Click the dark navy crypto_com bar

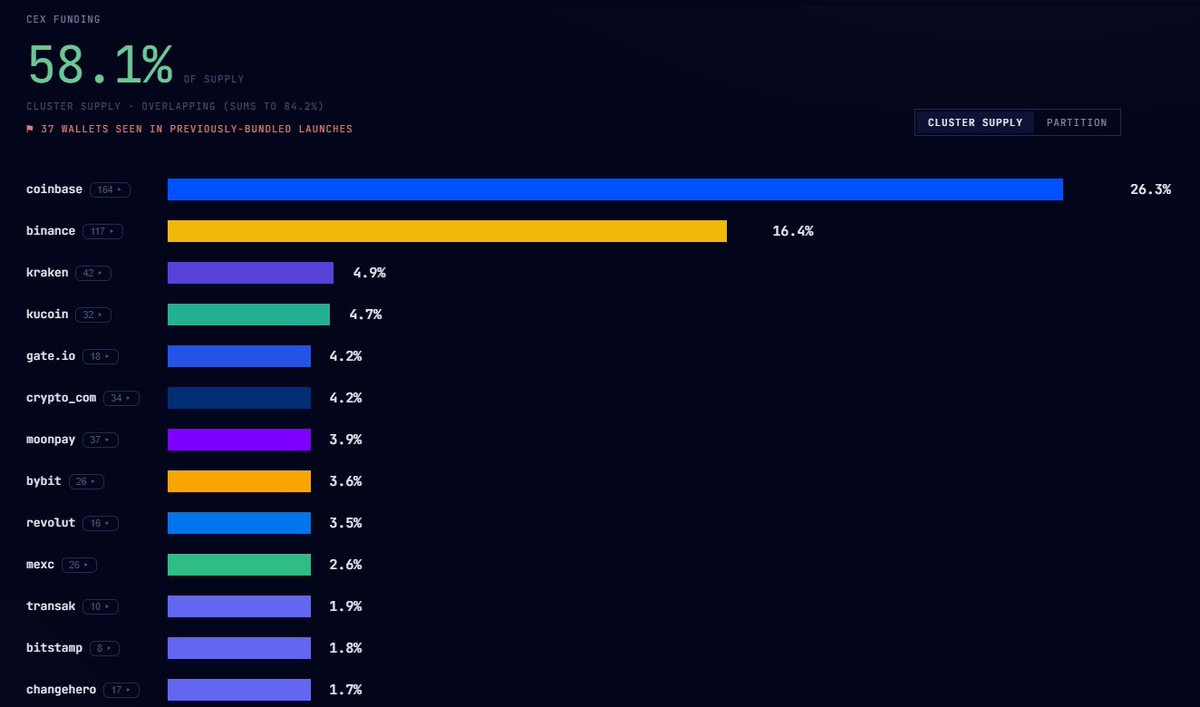pyautogui.click(x=239, y=398)
